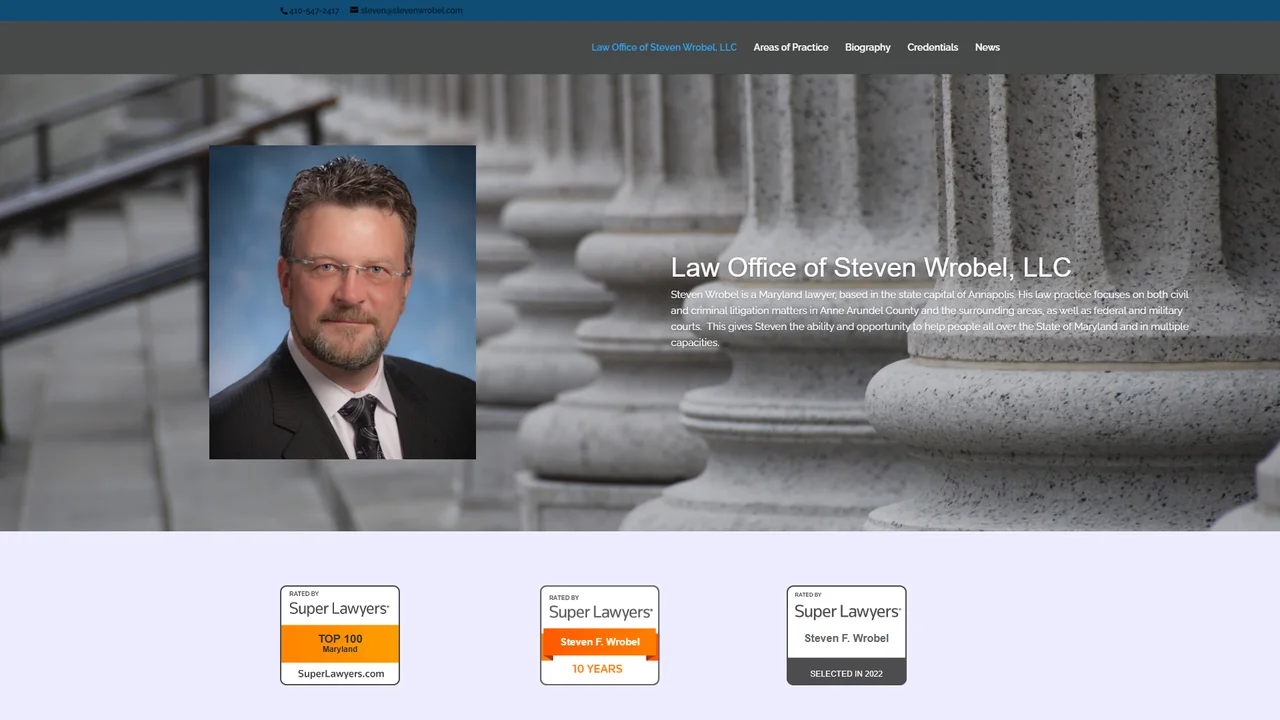Viewport: 1280px width, 720px height.
Task: Open the Super Lawyers Selected in 2022 badge
Action: click(x=847, y=635)
